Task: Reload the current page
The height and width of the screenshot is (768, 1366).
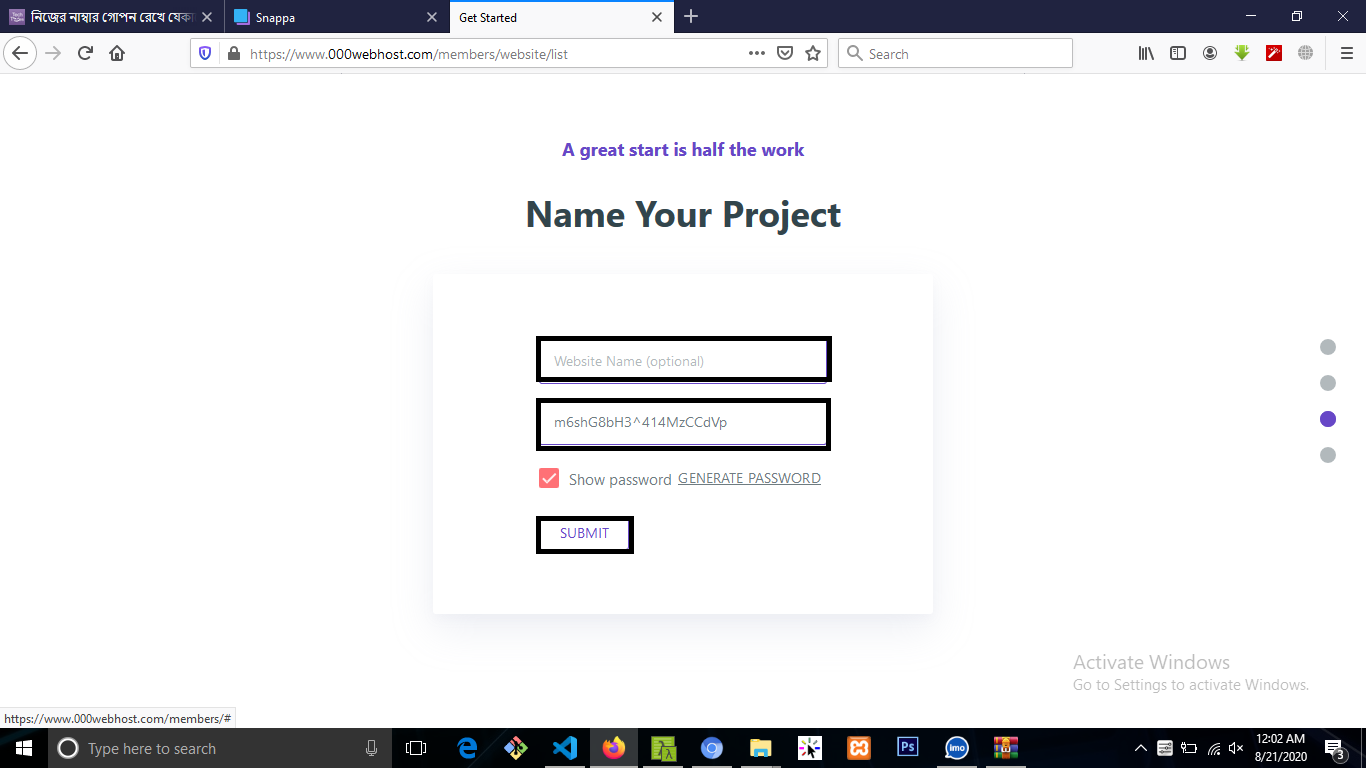Action: coord(85,54)
